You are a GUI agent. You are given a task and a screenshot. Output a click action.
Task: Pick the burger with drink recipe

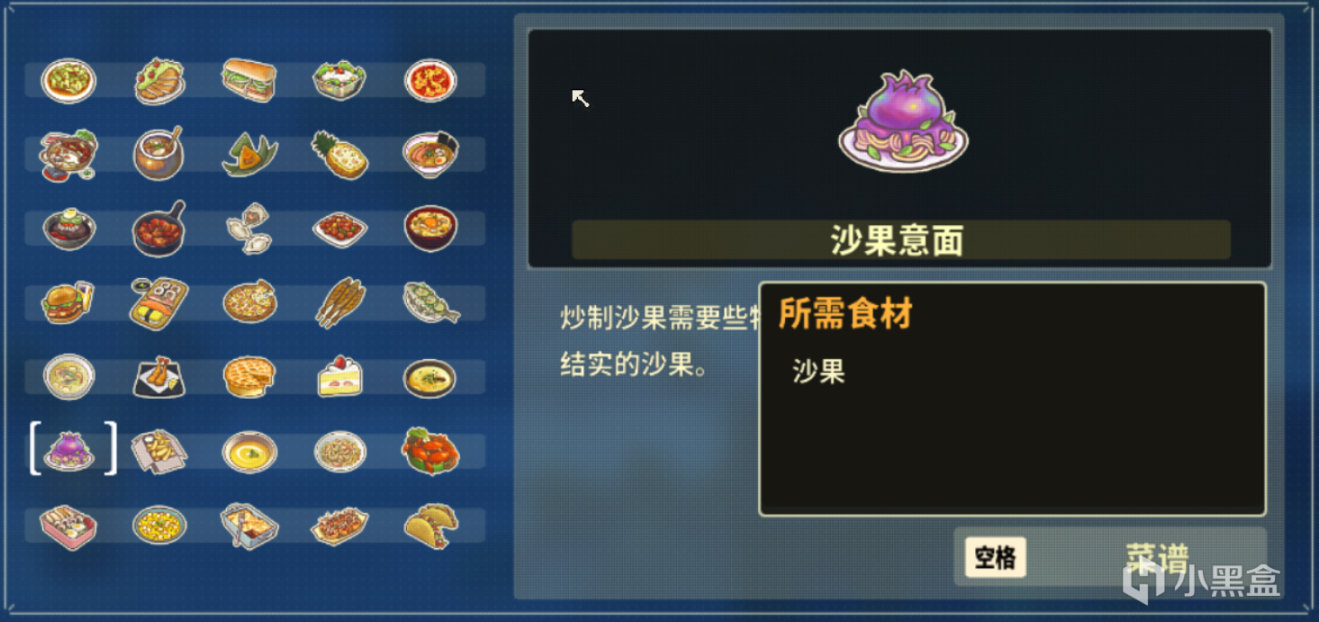68,301
